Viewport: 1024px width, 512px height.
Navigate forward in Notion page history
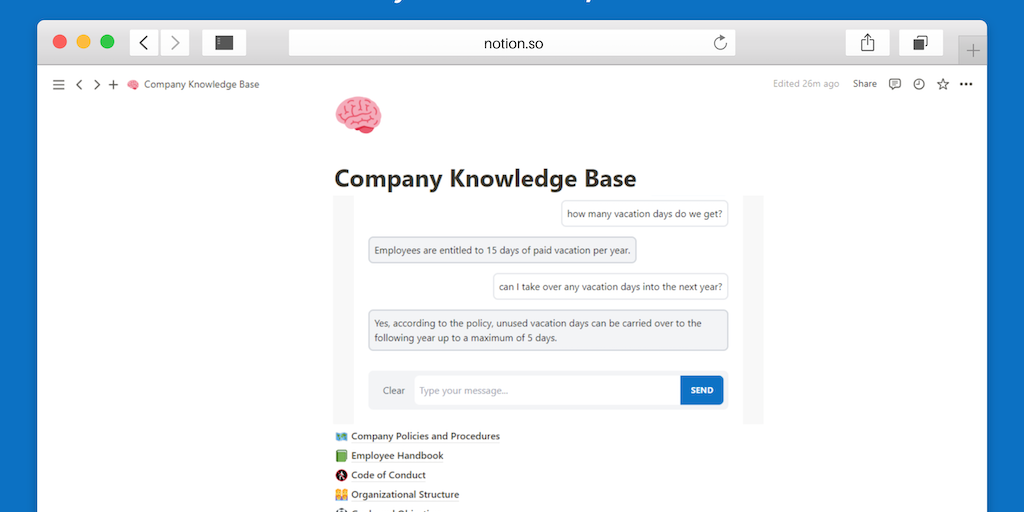97,84
